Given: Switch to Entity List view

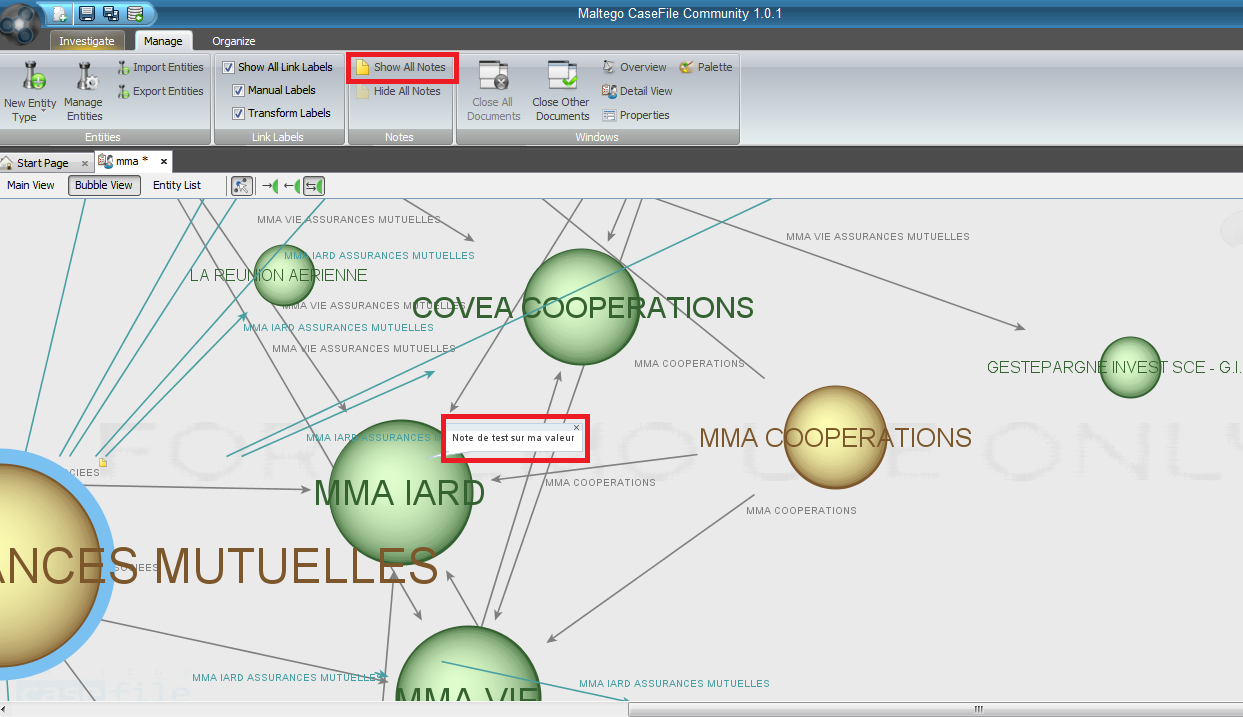Looking at the screenshot, I should pos(177,185).
